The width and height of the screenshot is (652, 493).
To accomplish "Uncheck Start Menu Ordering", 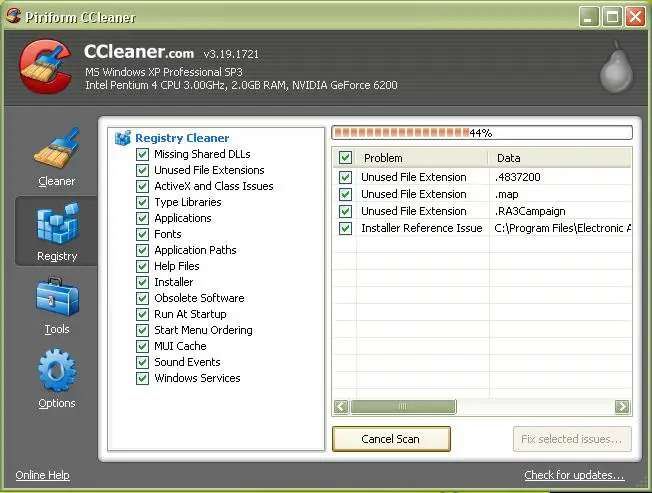I will [142, 330].
